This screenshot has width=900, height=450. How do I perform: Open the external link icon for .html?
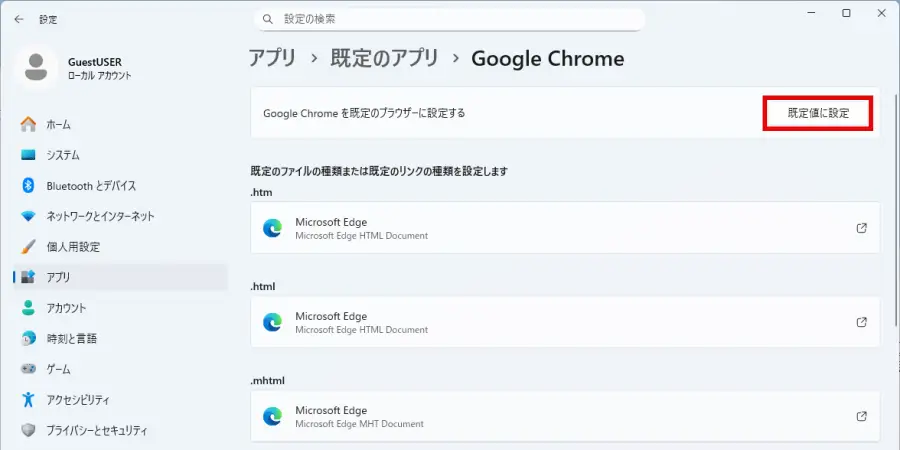[862, 322]
